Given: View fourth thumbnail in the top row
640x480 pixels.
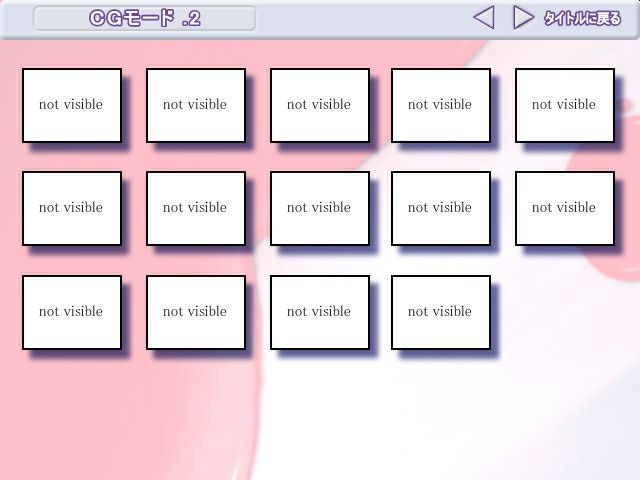Looking at the screenshot, I should pyautogui.click(x=441, y=105).
